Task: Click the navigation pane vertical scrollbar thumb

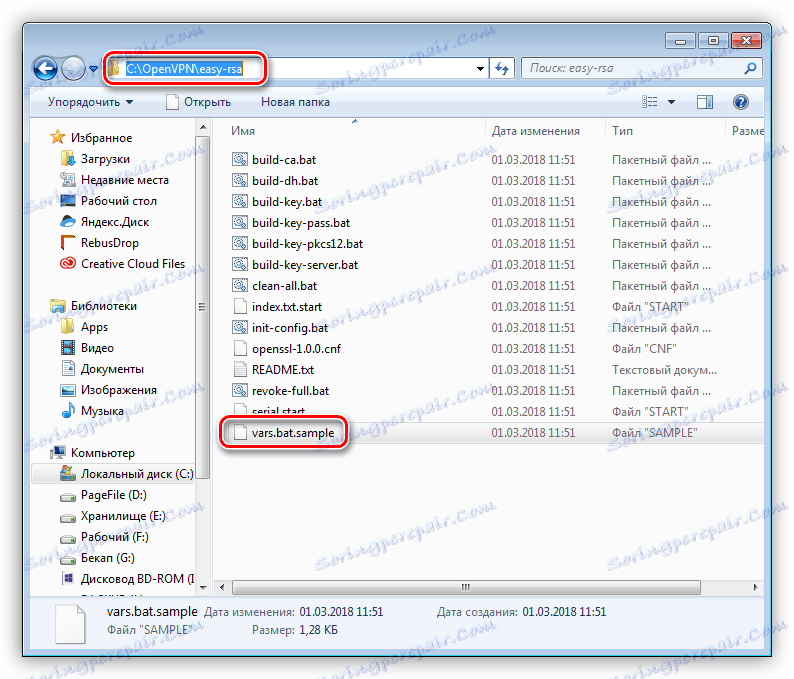Action: tap(203, 307)
